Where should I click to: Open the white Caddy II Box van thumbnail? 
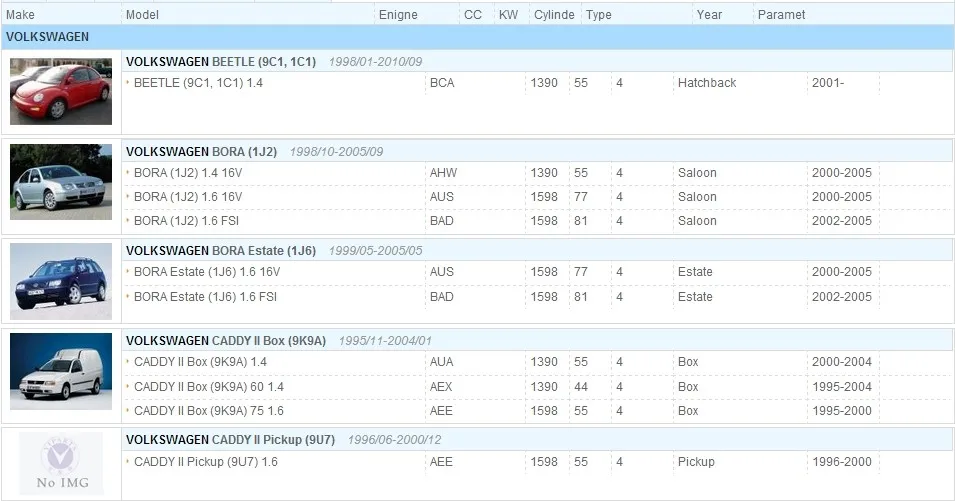(61, 371)
